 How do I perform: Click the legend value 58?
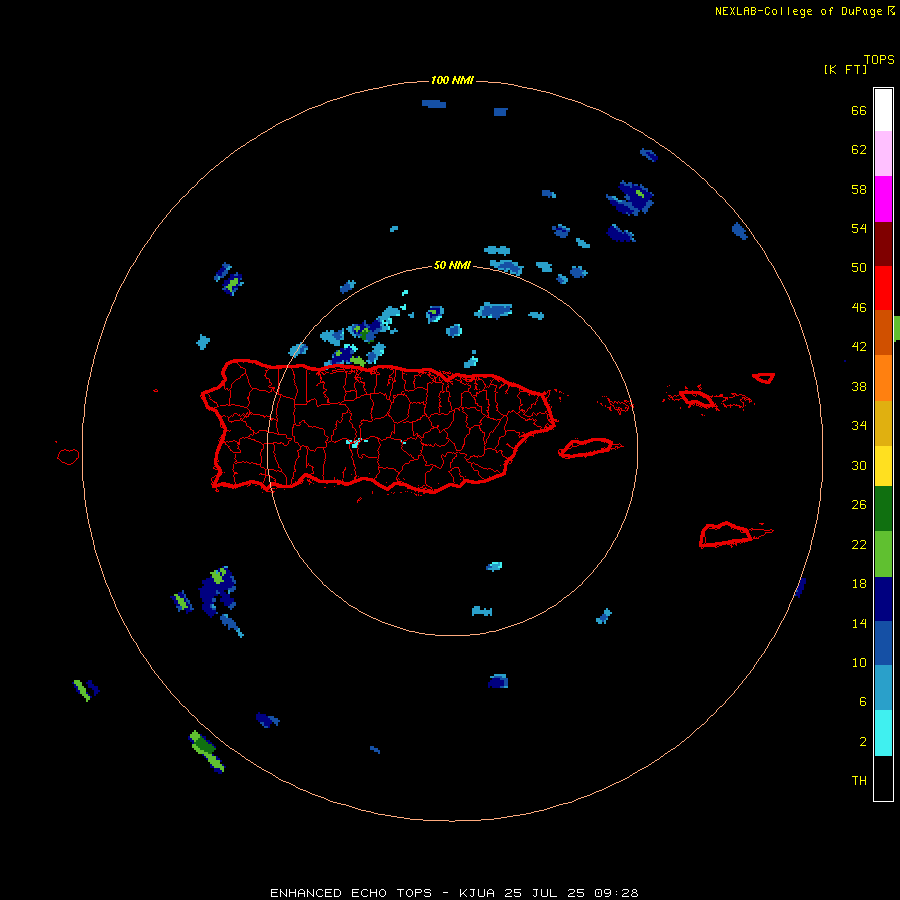click(859, 189)
